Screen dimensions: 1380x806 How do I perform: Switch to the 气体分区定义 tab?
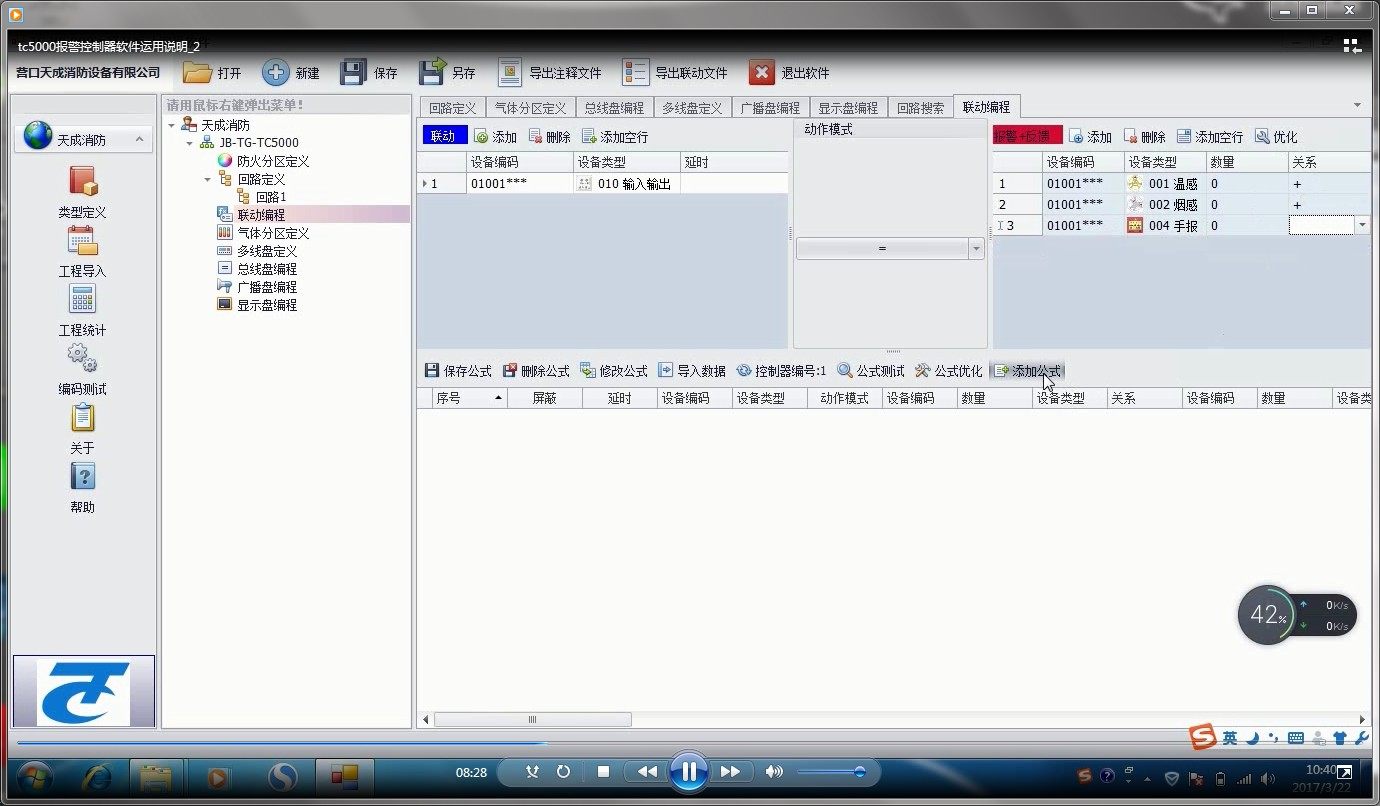(530, 108)
